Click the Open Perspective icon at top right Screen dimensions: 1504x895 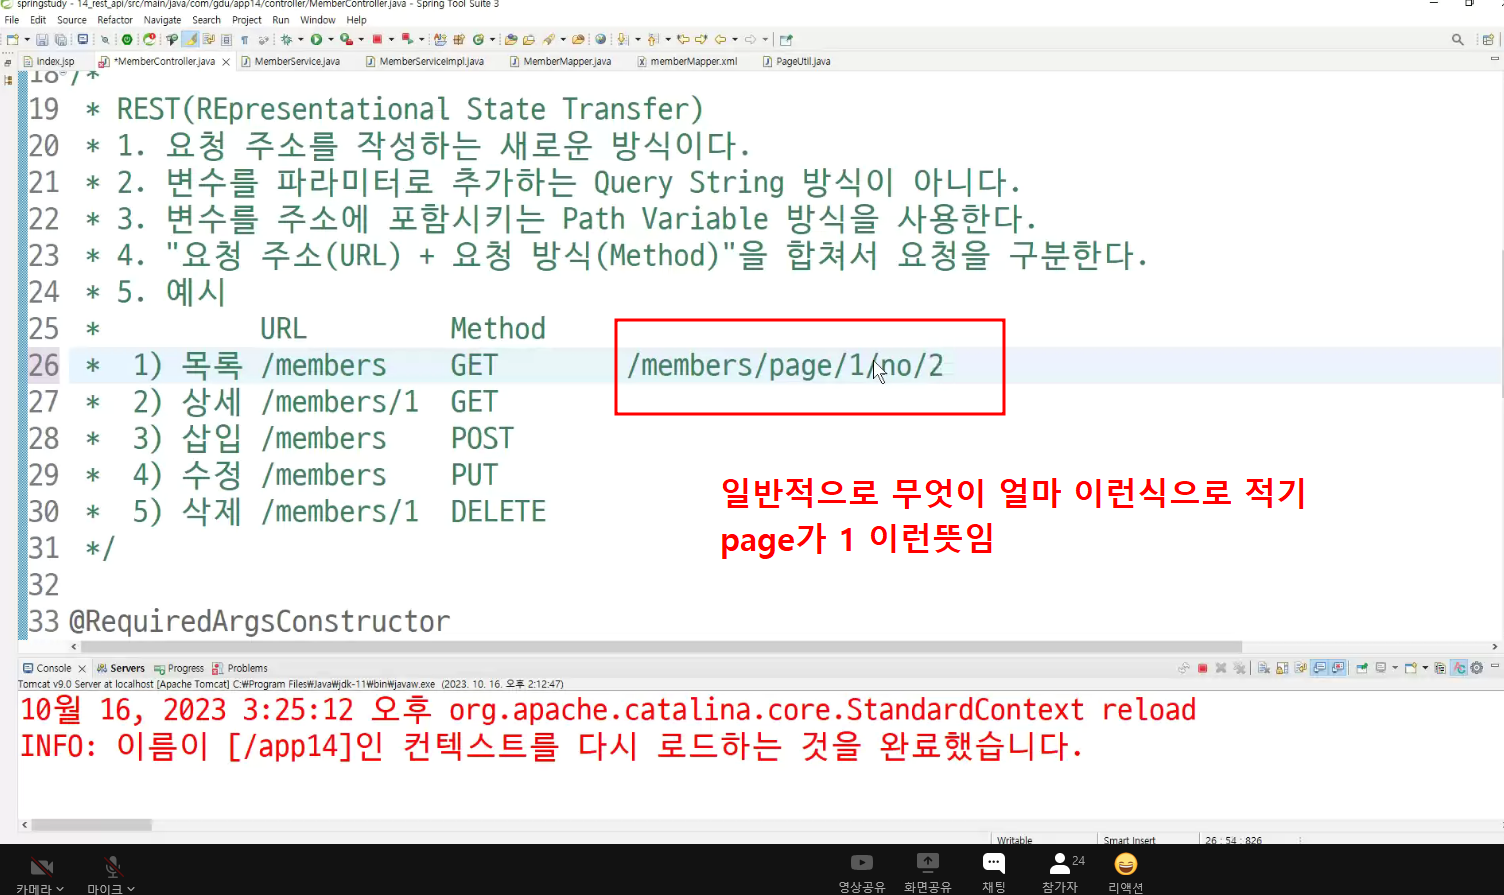(x=1488, y=40)
